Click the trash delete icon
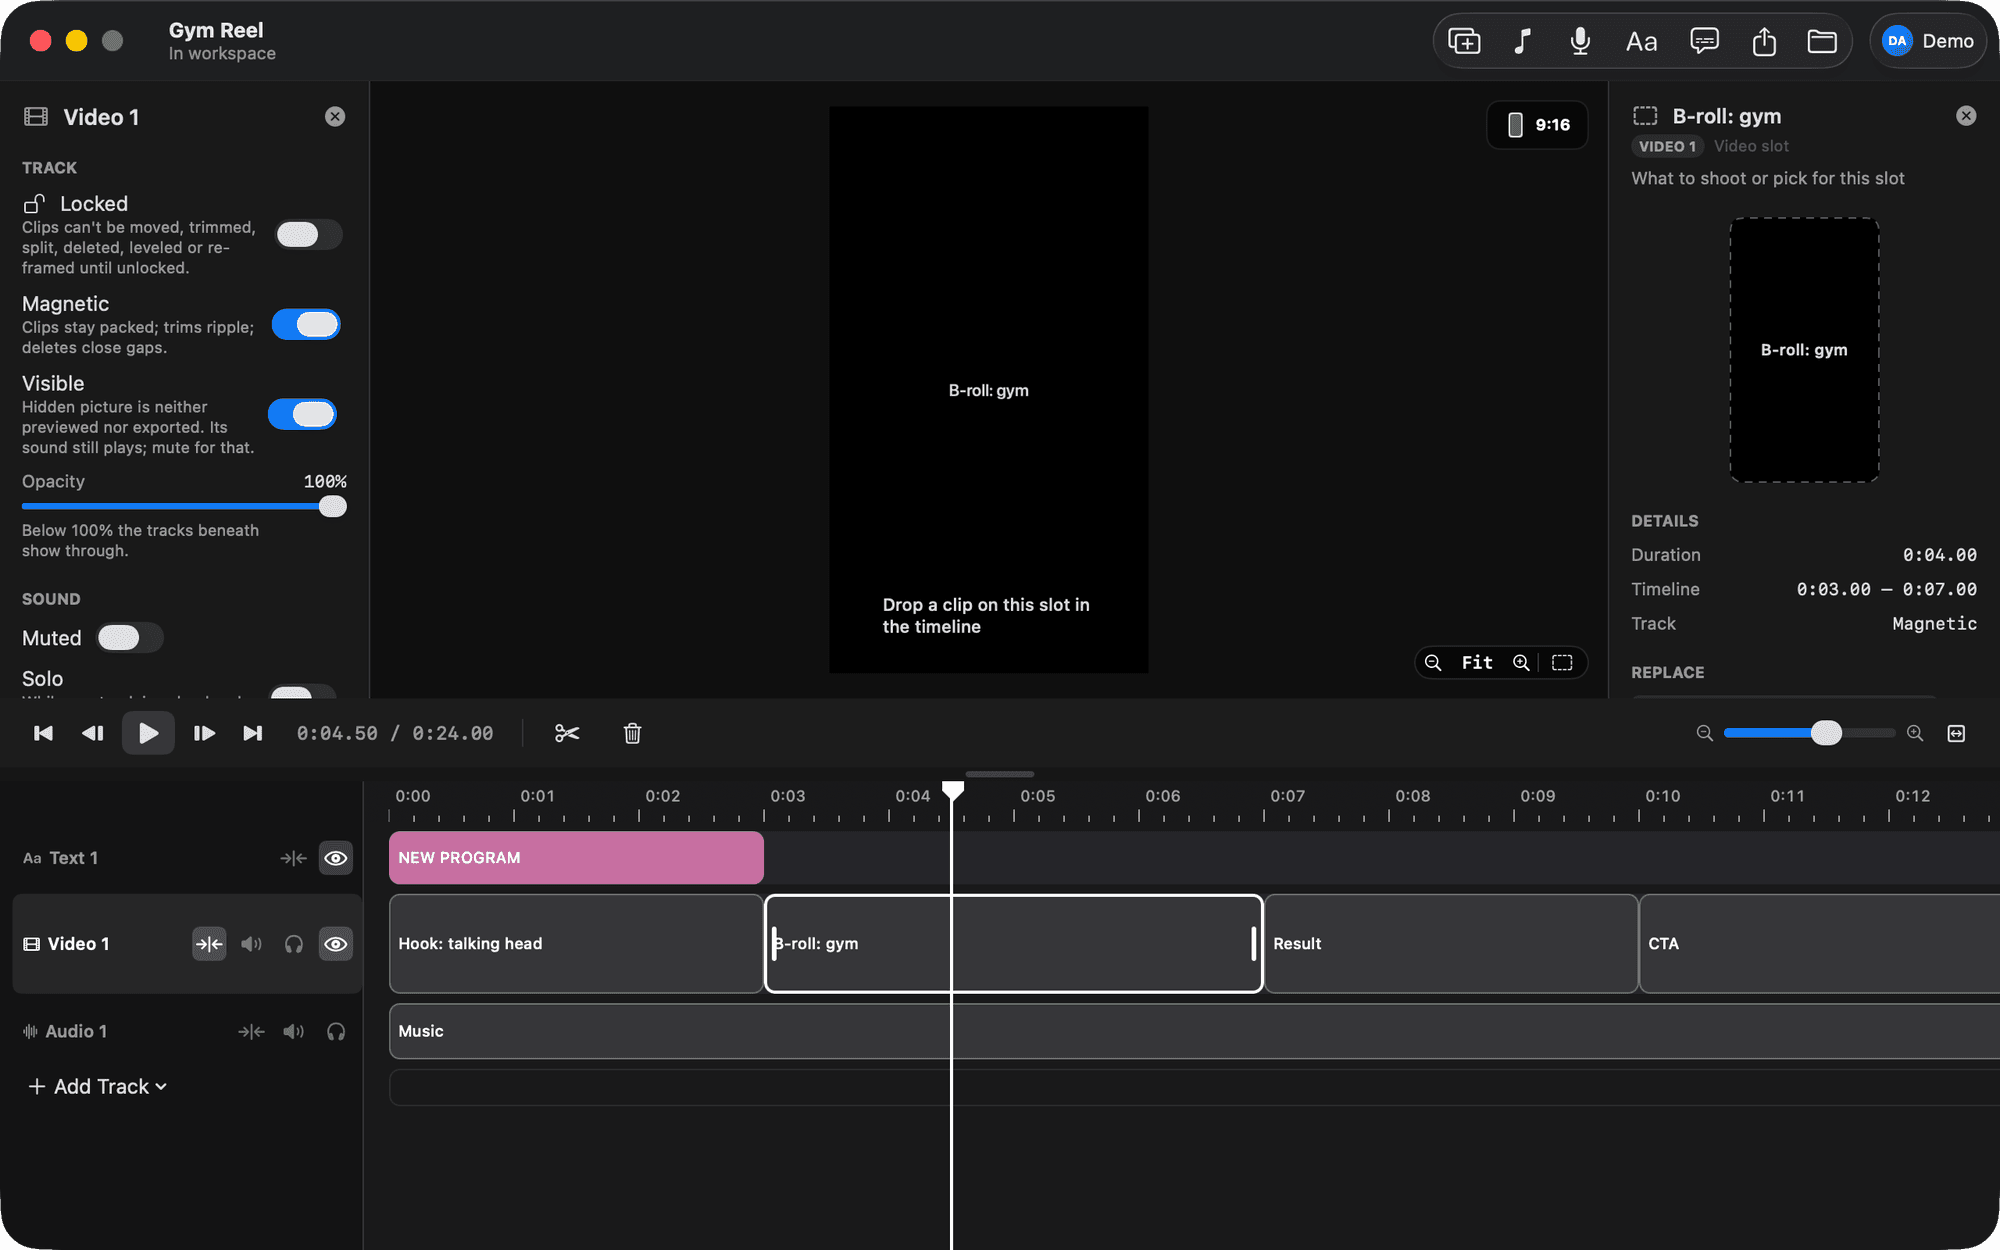This screenshot has height=1250, width=2000. click(x=632, y=733)
